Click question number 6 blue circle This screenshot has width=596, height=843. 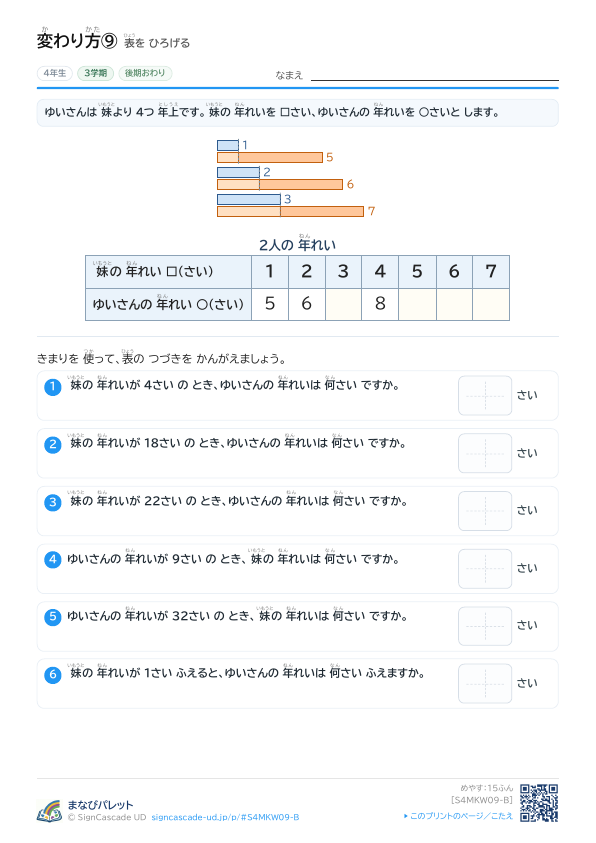[x=53, y=674]
